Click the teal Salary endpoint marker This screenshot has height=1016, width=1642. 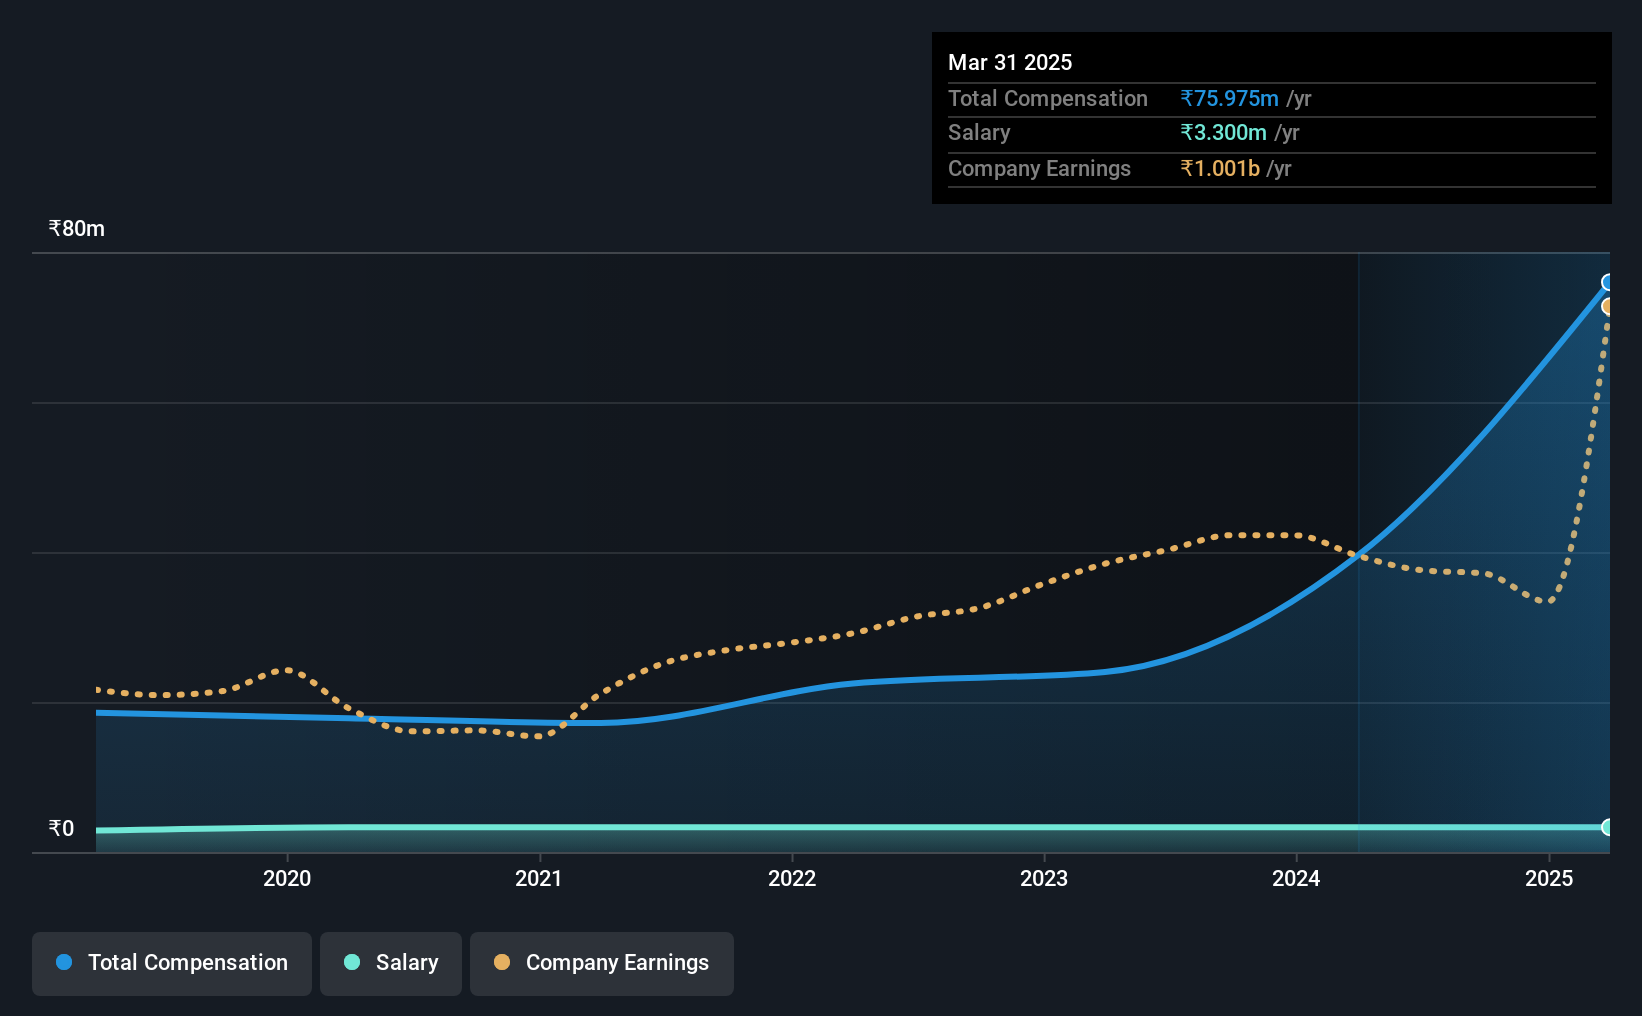coord(1608,827)
